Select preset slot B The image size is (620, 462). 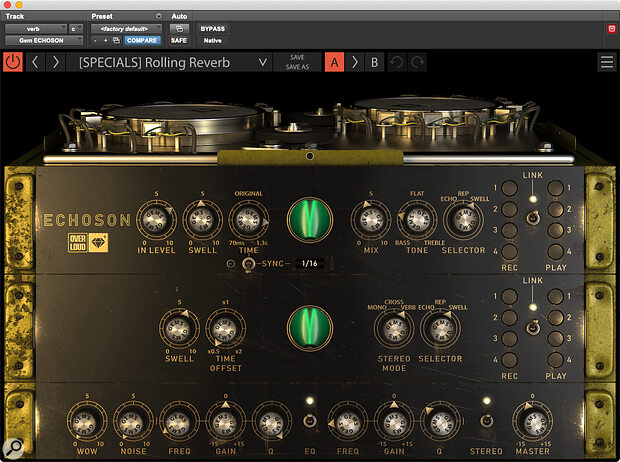pos(374,62)
